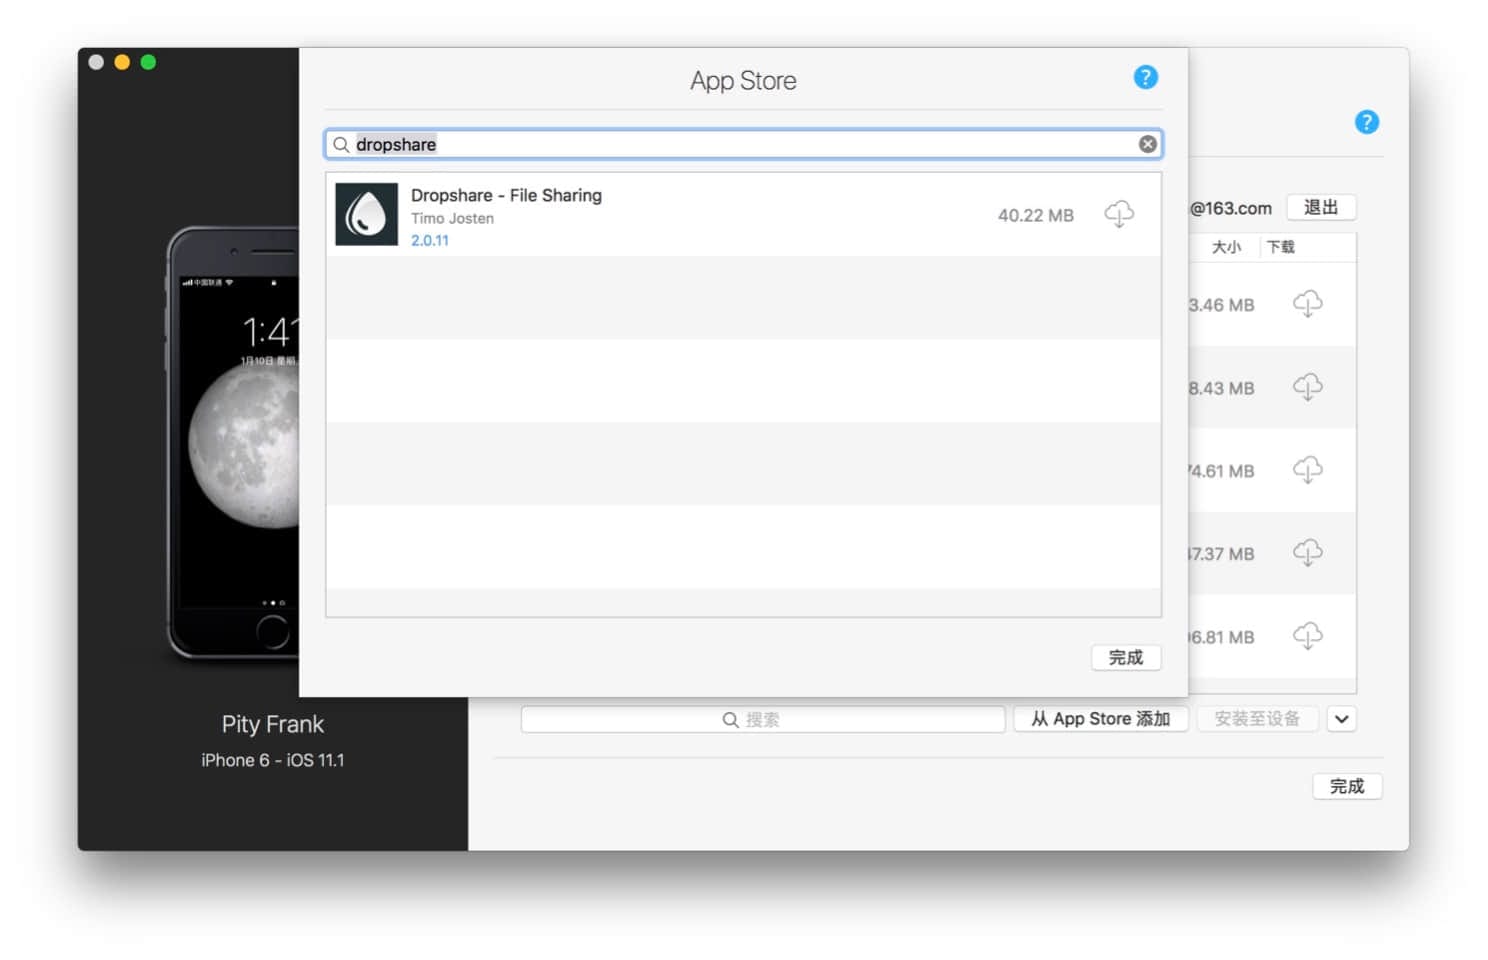The image size is (1488, 960).
Task: Click the 下载 column header
Action: (1280, 246)
